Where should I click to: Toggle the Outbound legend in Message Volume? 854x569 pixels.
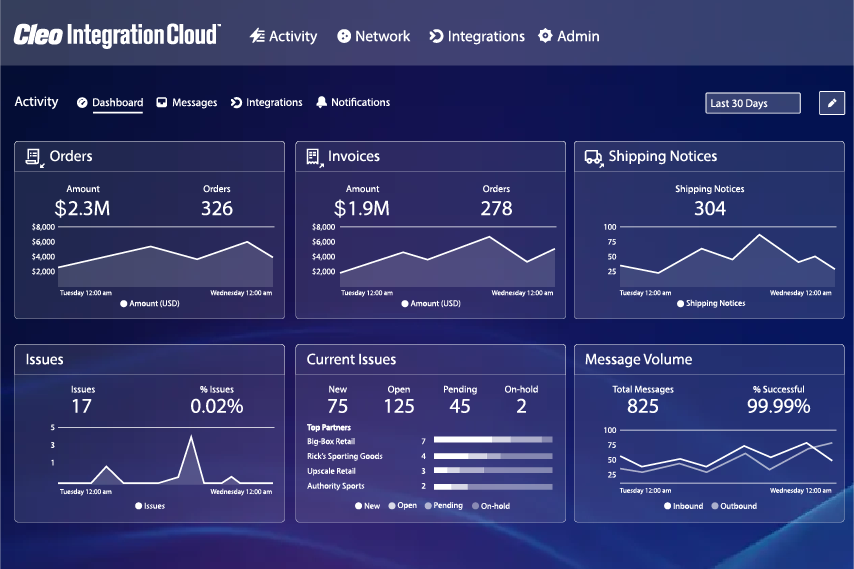734,506
